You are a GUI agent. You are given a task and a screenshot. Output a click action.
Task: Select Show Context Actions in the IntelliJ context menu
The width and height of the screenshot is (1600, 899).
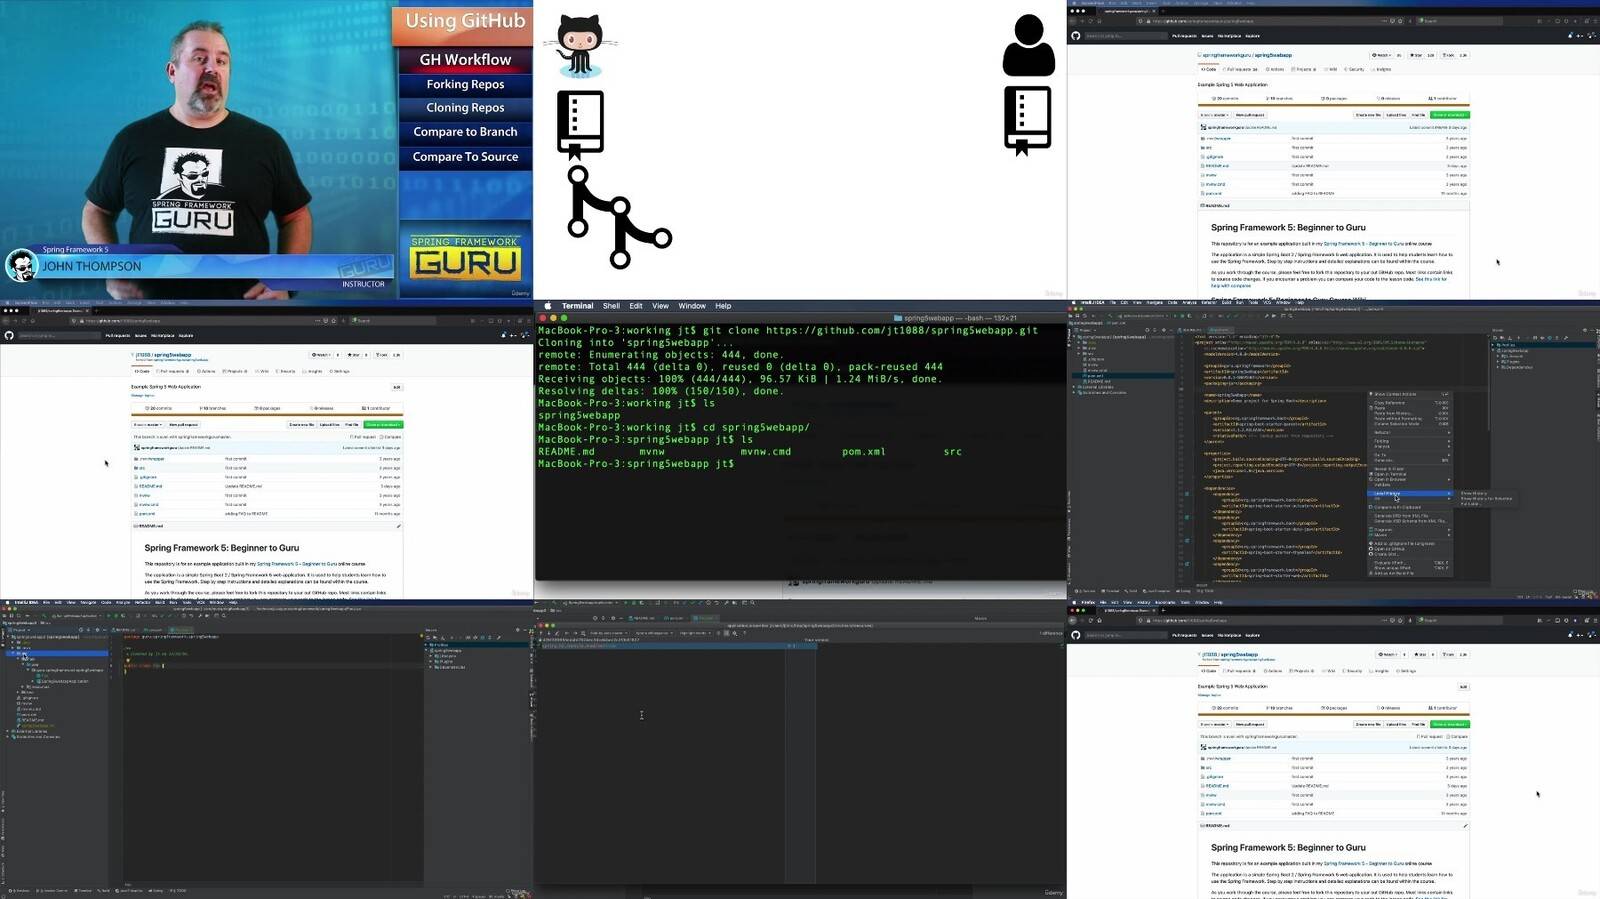click(x=1409, y=394)
